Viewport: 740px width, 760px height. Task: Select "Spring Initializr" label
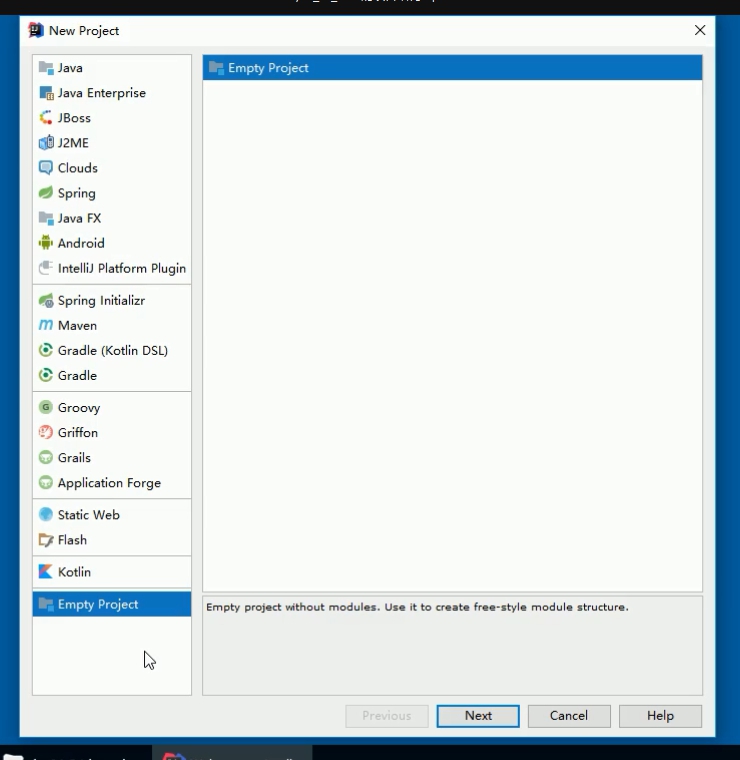101,301
